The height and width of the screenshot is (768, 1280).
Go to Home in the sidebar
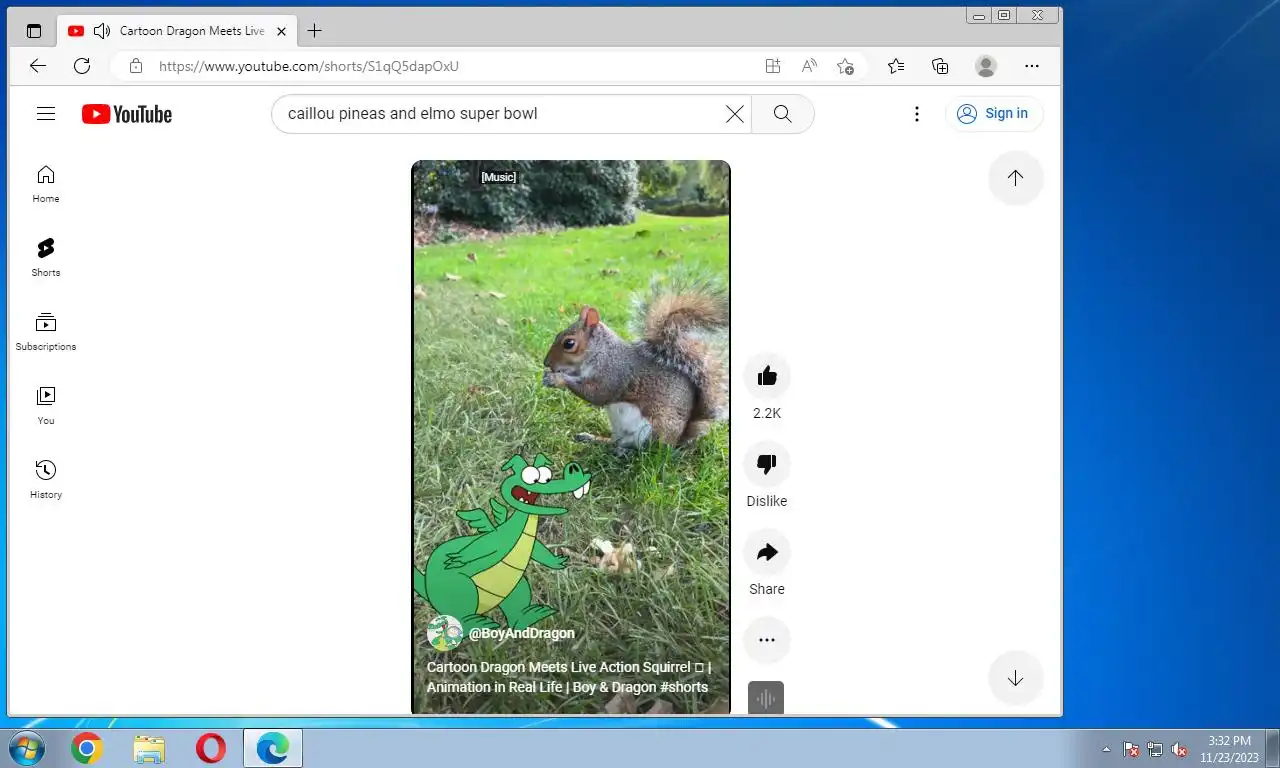coord(46,184)
